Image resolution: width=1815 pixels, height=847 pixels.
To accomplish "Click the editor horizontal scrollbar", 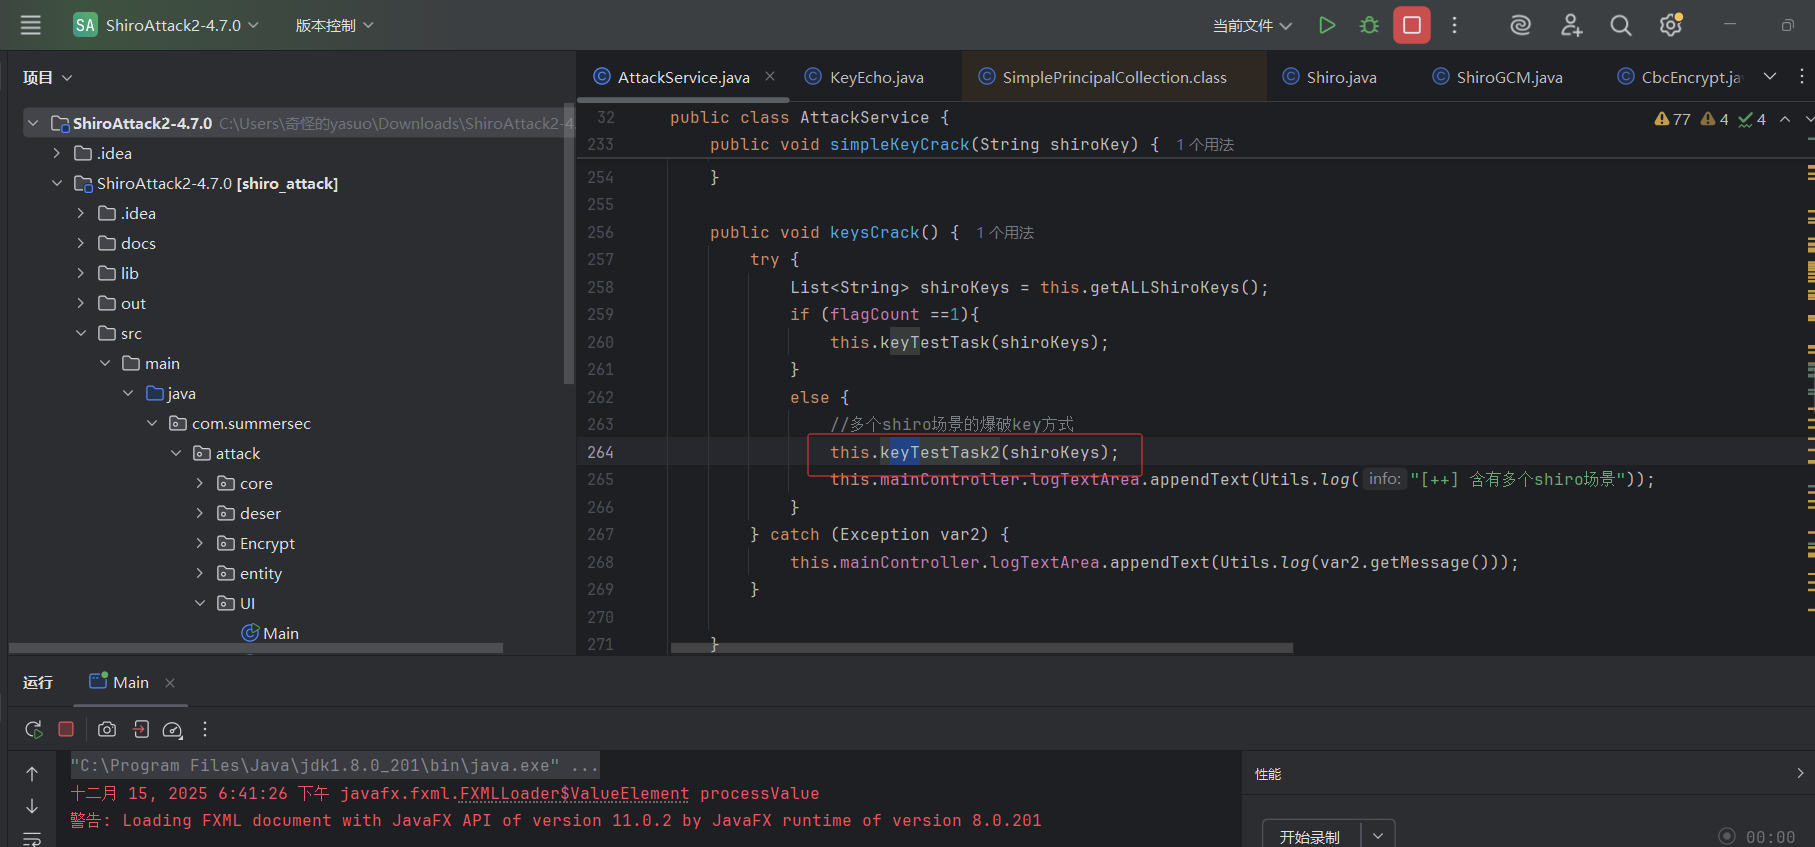I will tap(980, 648).
